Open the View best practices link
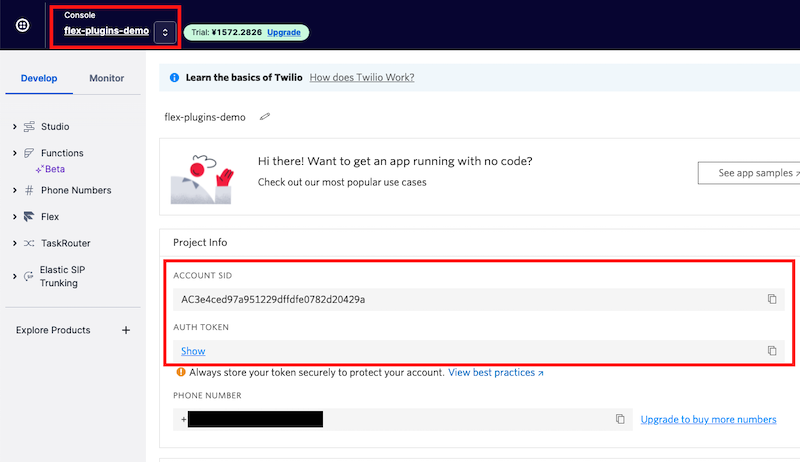 [x=495, y=372]
